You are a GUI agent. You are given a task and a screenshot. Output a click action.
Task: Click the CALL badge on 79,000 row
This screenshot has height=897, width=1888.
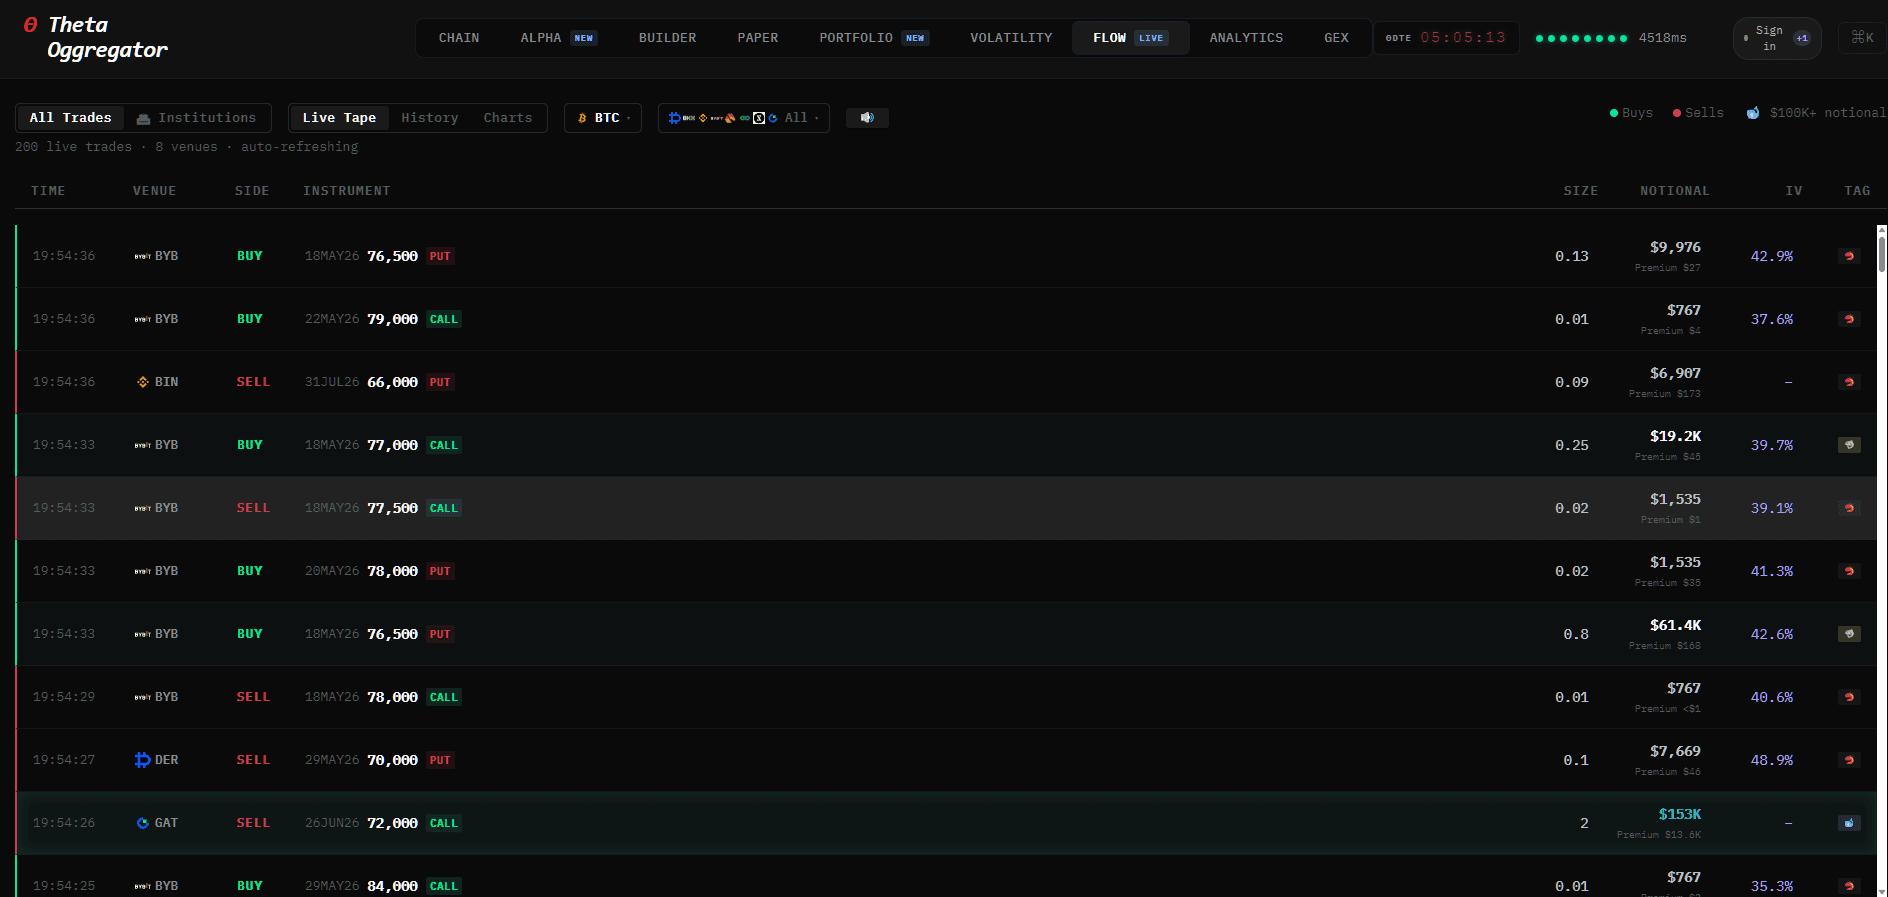coord(444,319)
